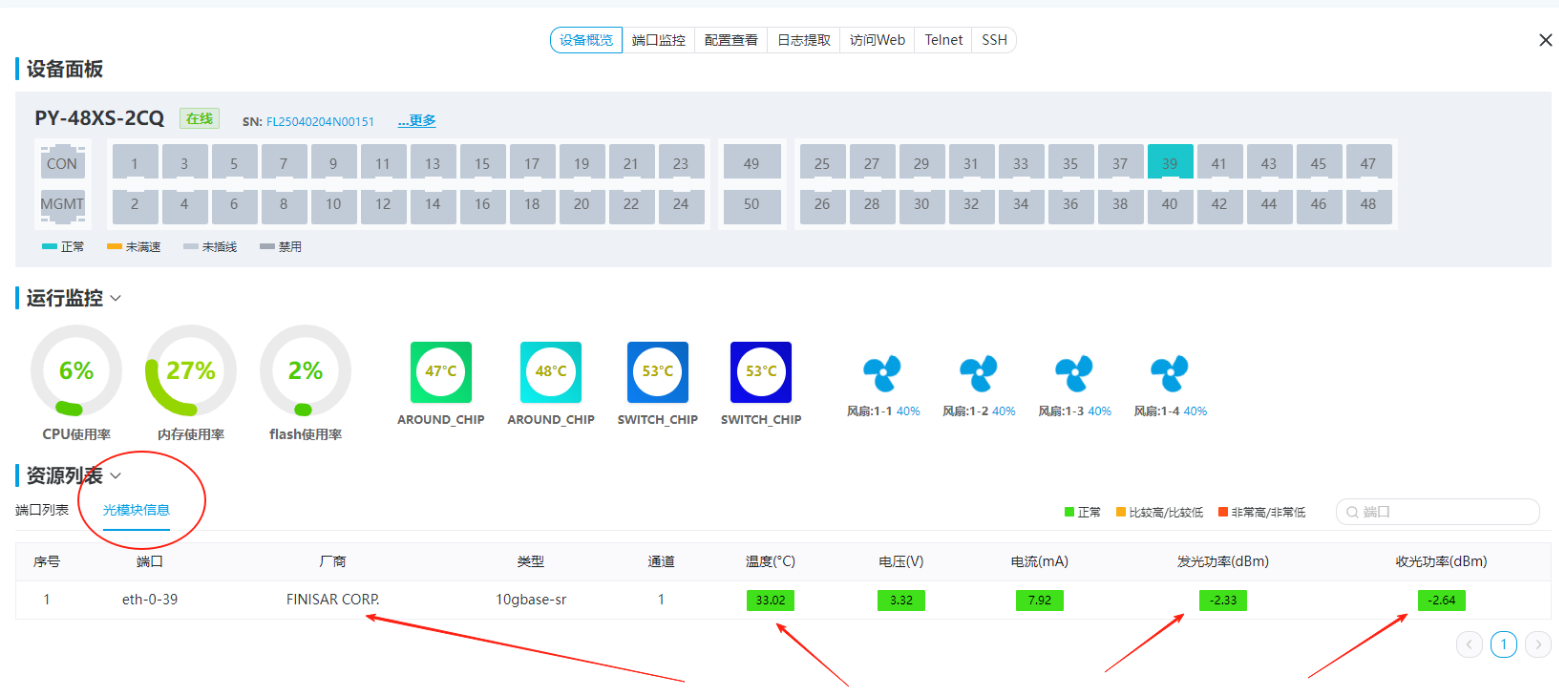Screen dimensions: 1559x688
Task: Click the ...更多 link
Action: point(417,120)
